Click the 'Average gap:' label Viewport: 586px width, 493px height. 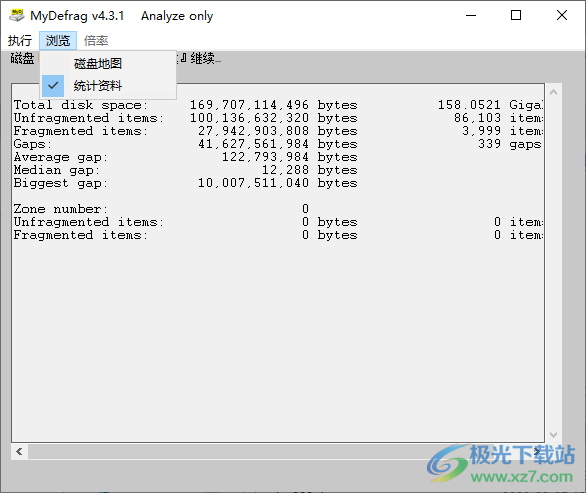pos(61,157)
